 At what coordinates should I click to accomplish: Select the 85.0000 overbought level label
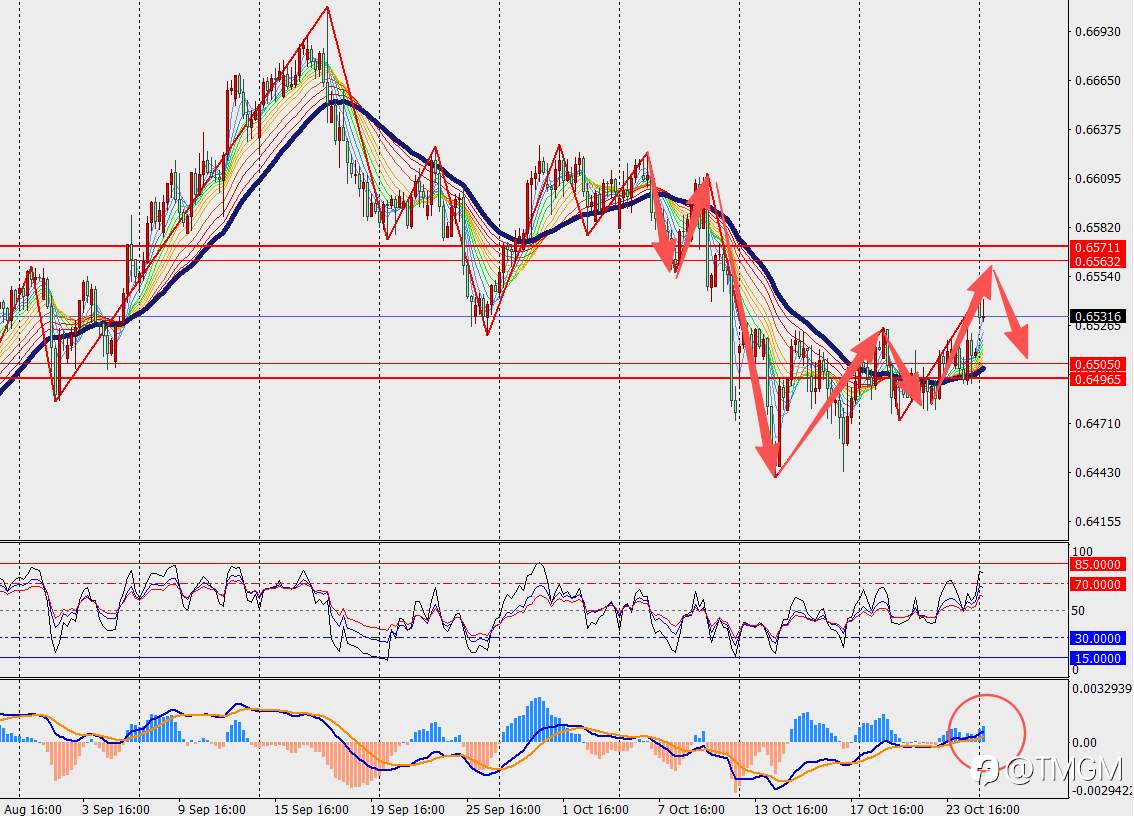(x=1097, y=564)
